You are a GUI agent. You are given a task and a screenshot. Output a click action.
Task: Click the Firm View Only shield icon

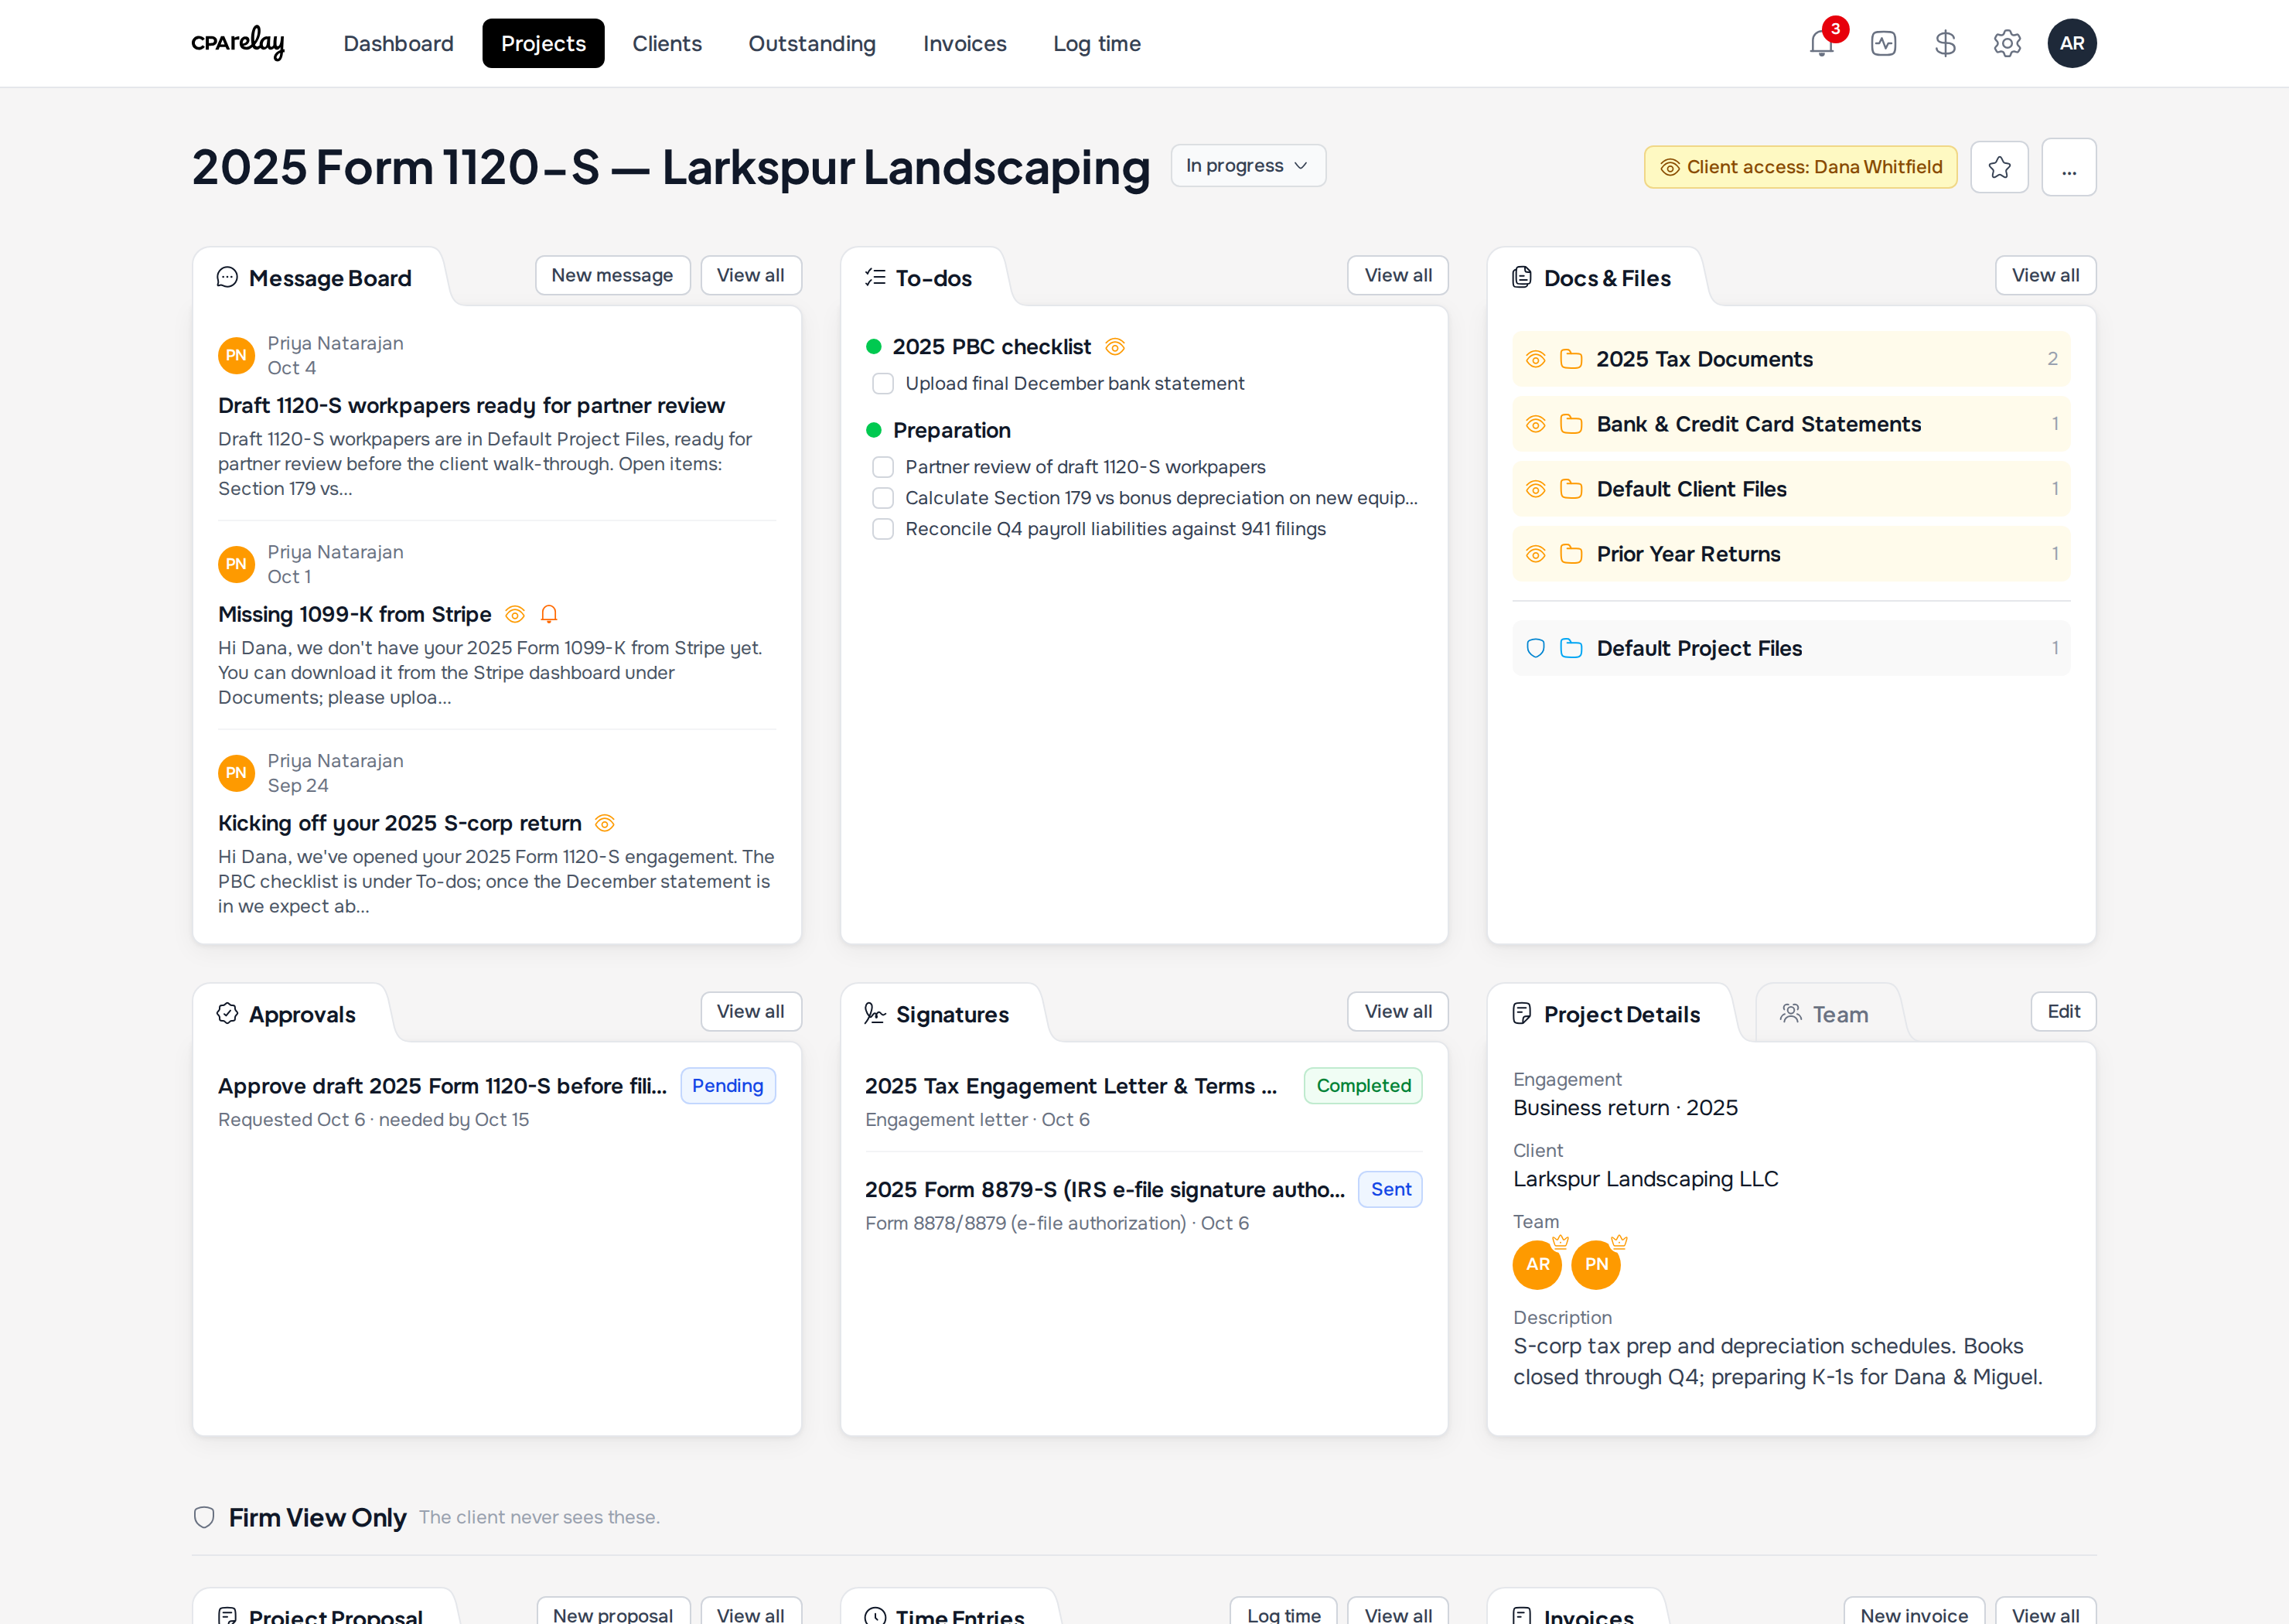point(204,1517)
